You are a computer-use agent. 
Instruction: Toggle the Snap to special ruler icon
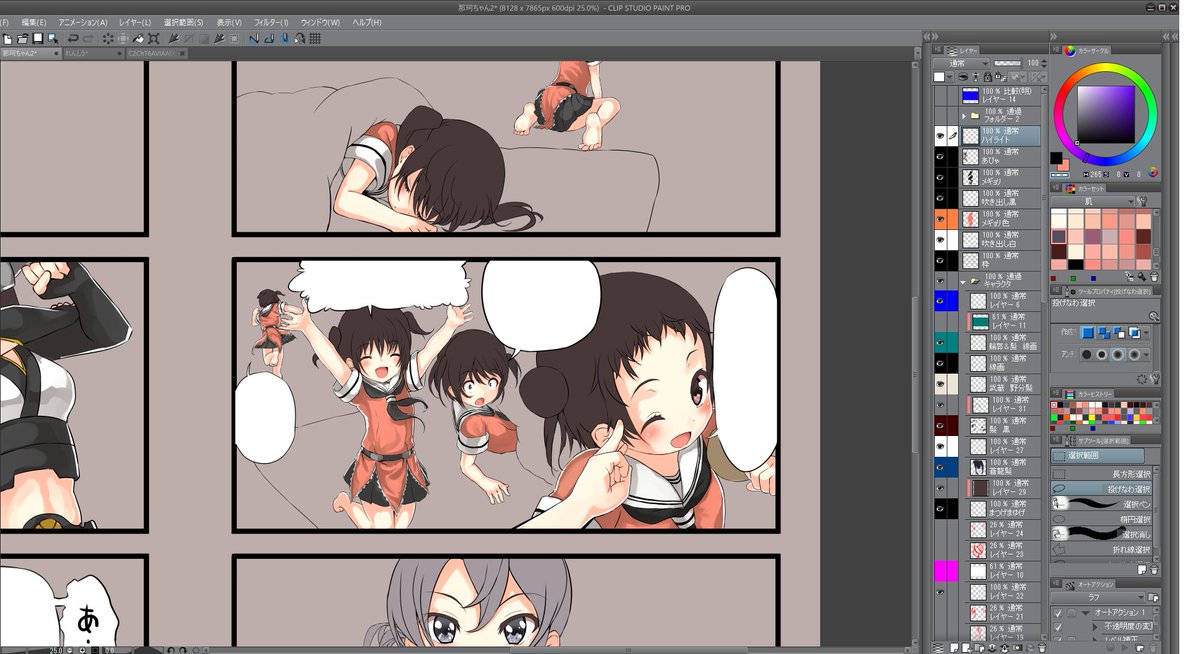coord(269,38)
